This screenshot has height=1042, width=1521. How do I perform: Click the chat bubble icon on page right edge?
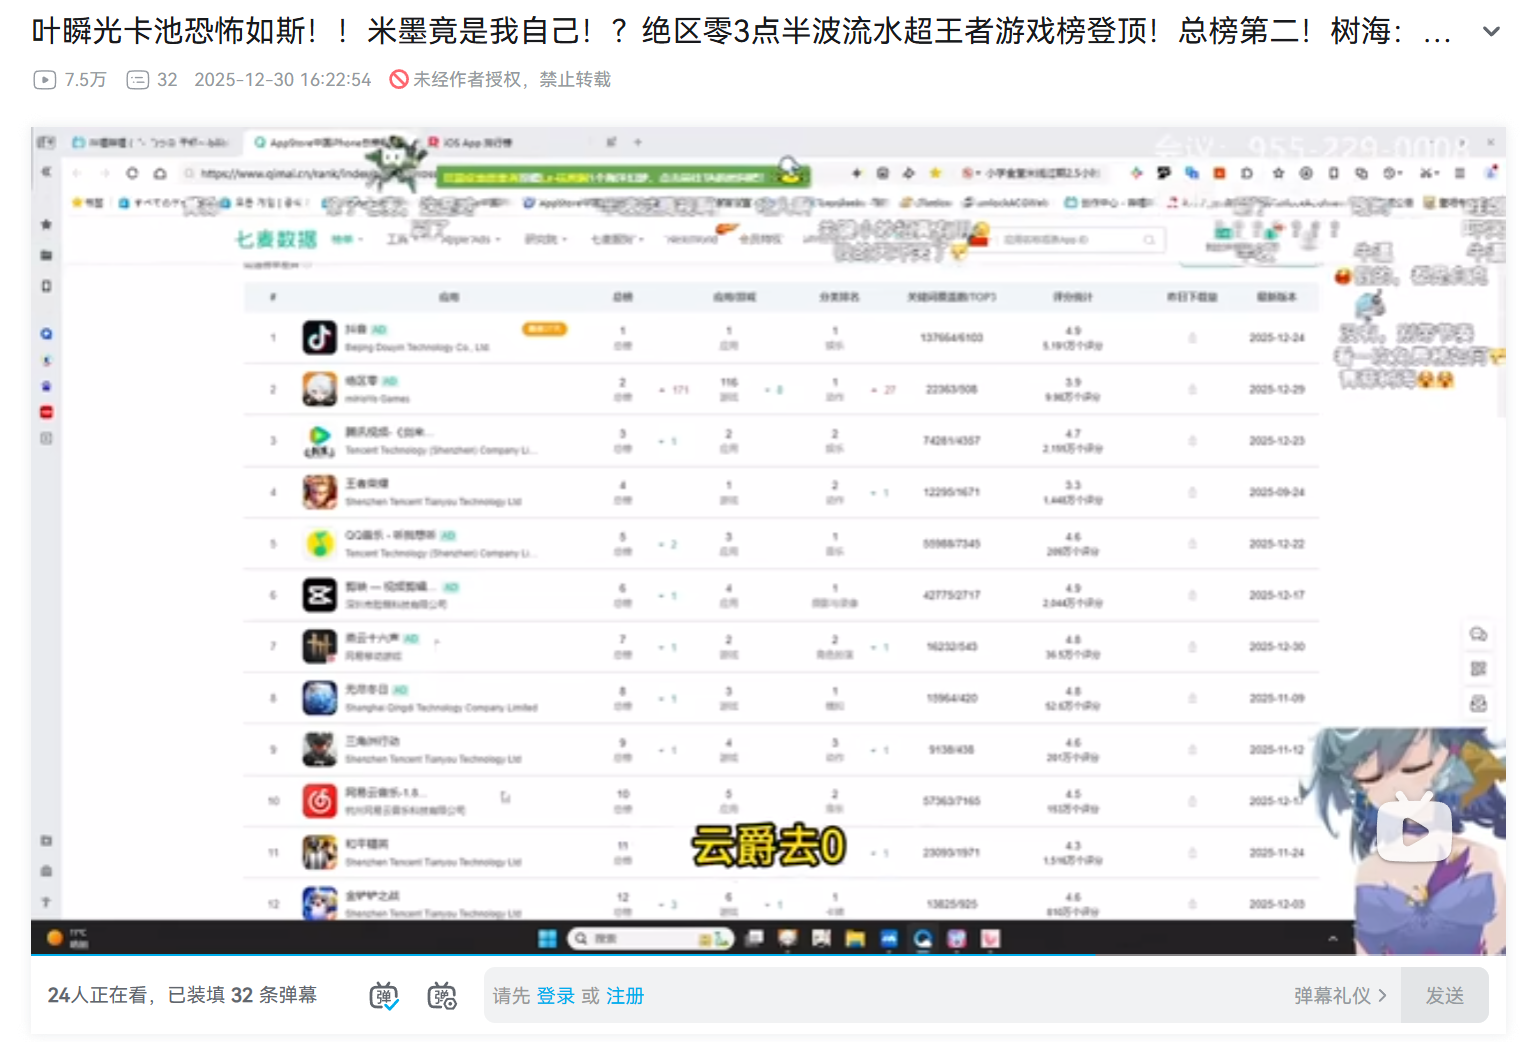(x=1478, y=635)
